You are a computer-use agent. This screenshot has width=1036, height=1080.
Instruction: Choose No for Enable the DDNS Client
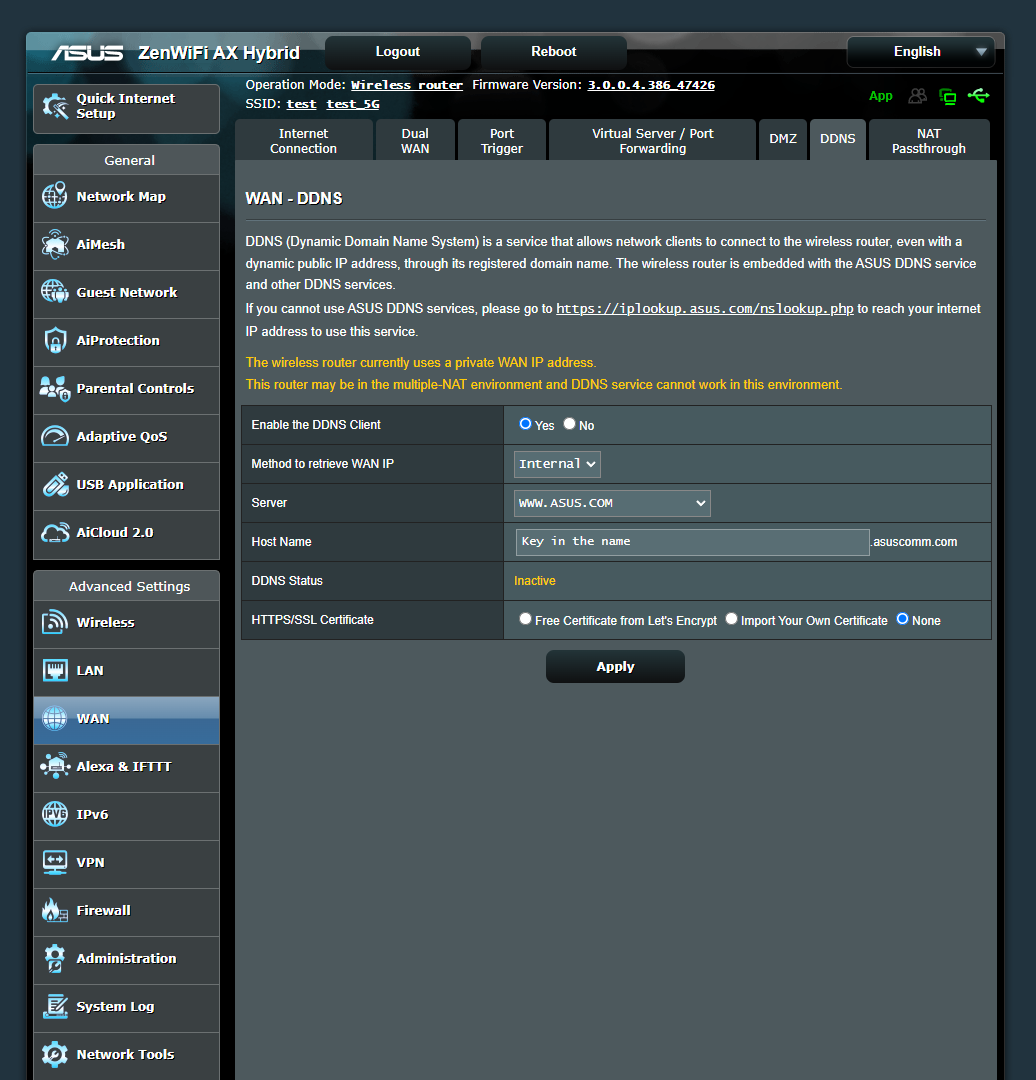pos(569,424)
